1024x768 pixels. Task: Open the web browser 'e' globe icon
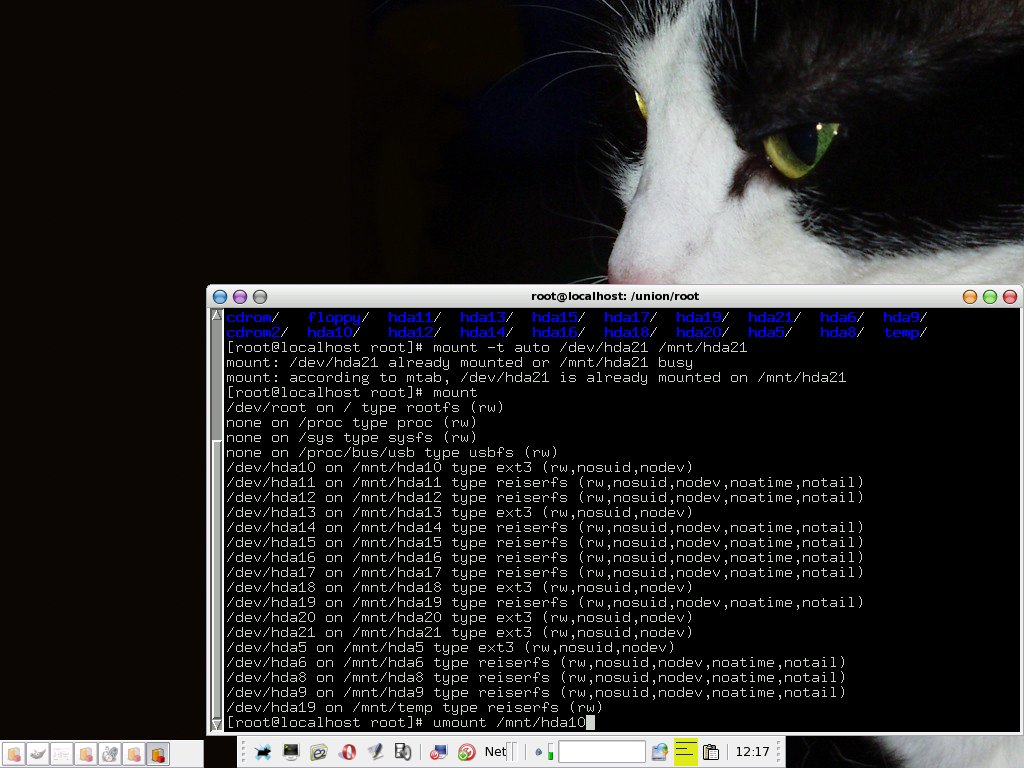(x=318, y=752)
